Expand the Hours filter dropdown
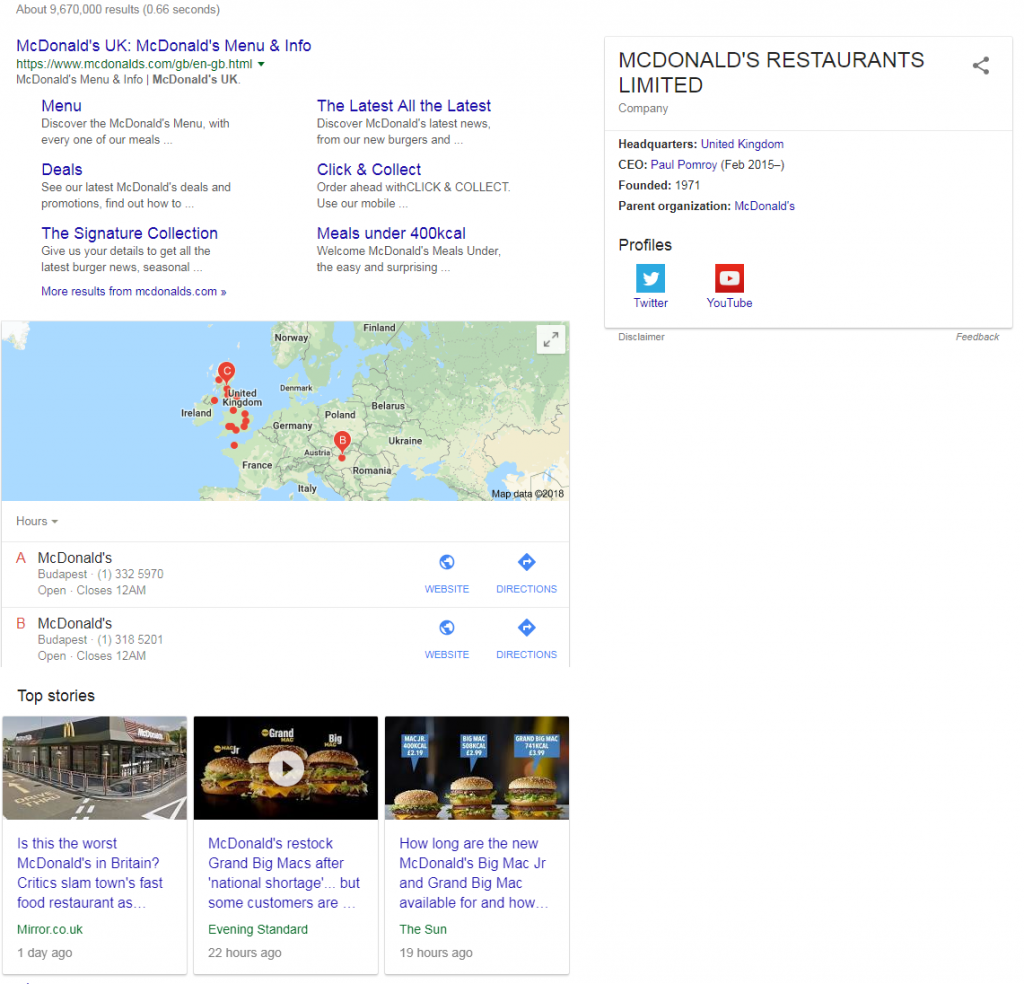1024x984 pixels. pos(37,521)
